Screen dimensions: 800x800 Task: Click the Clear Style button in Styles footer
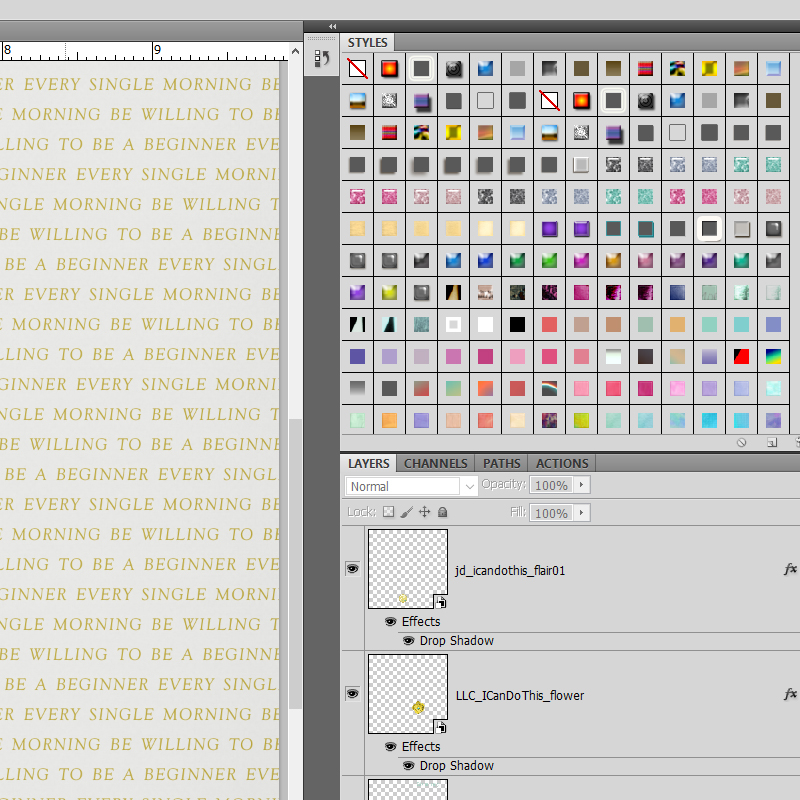pyautogui.click(x=742, y=442)
